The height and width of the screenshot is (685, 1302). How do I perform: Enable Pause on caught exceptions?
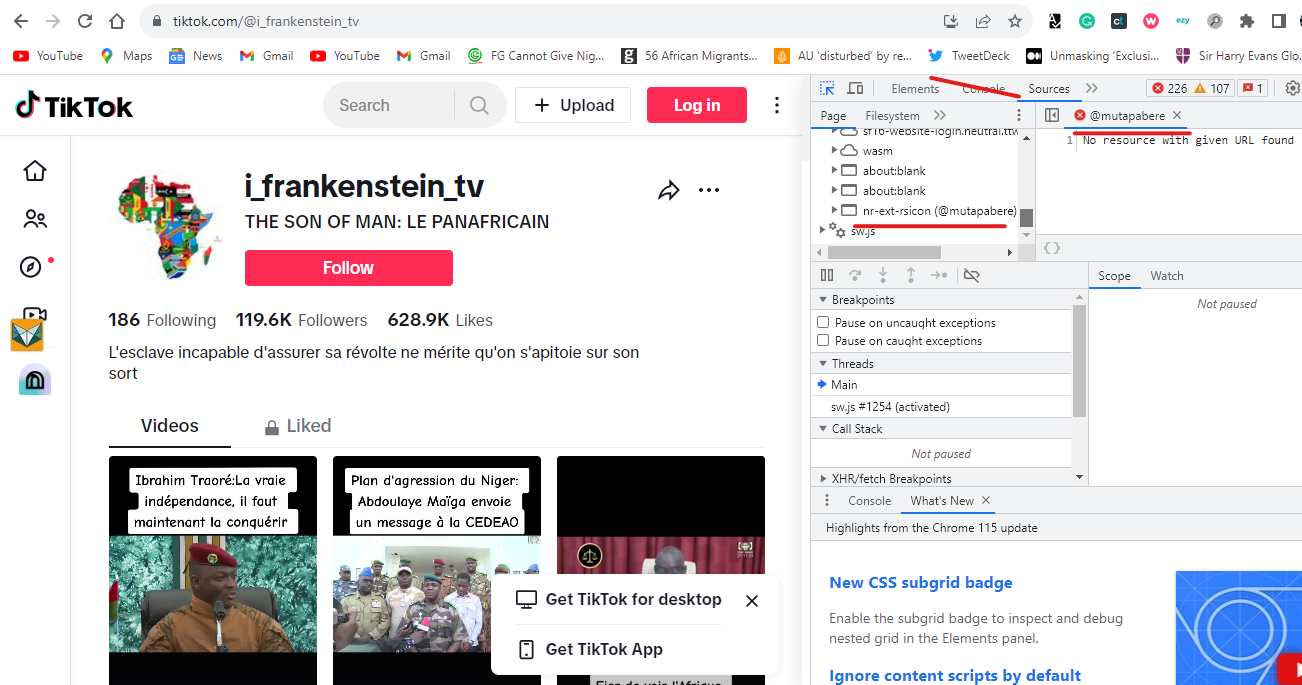coord(823,341)
